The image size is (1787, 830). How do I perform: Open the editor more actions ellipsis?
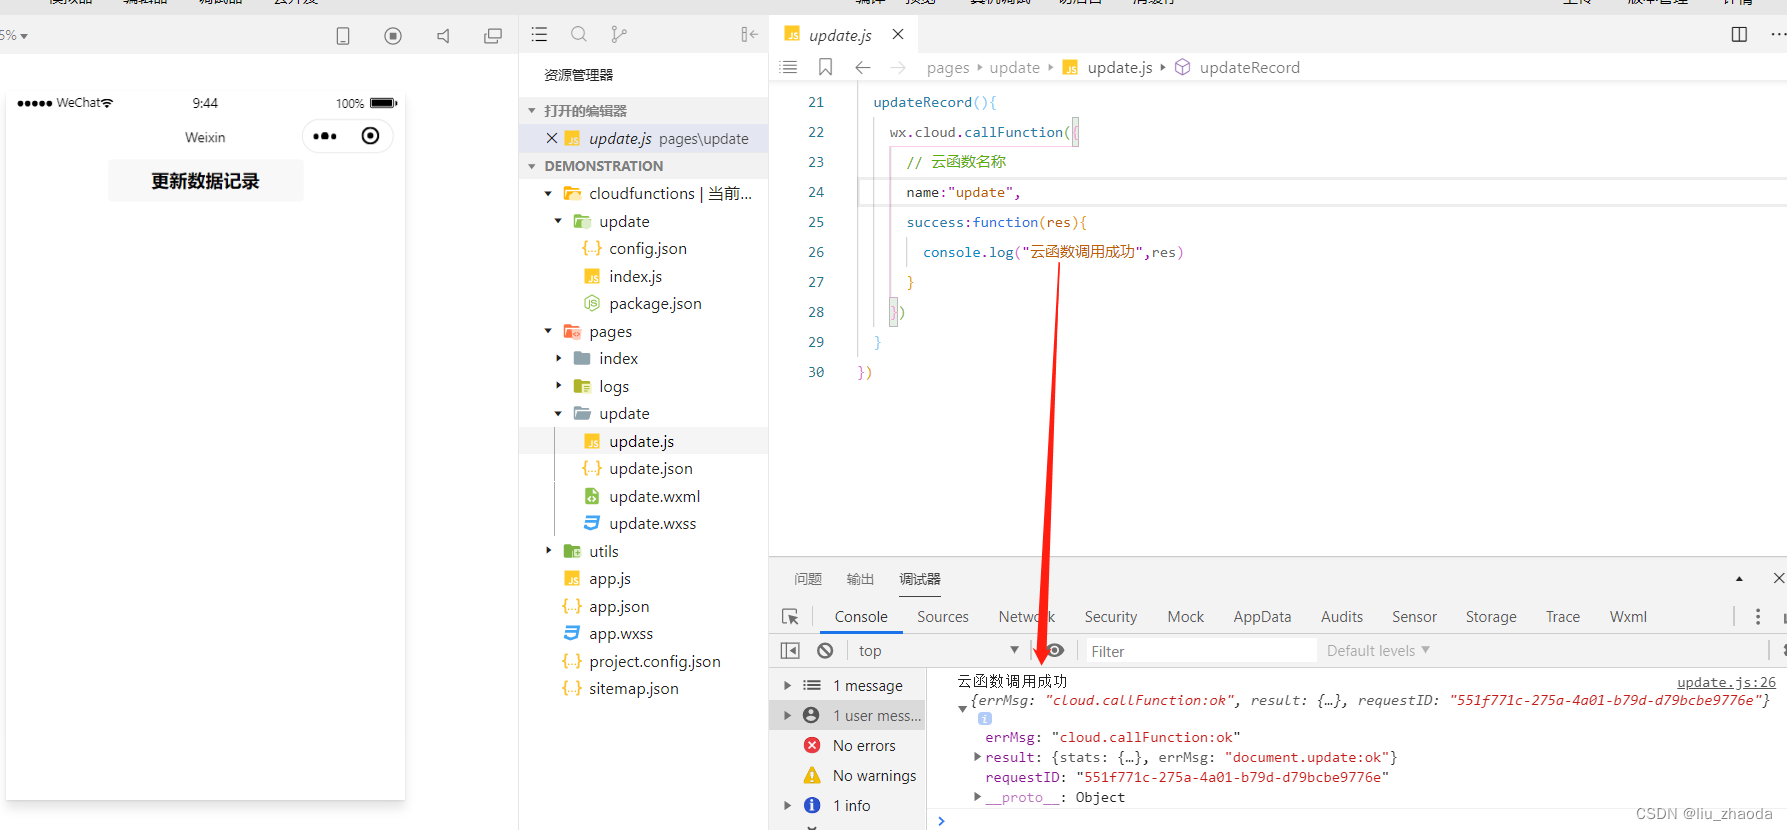click(1778, 34)
